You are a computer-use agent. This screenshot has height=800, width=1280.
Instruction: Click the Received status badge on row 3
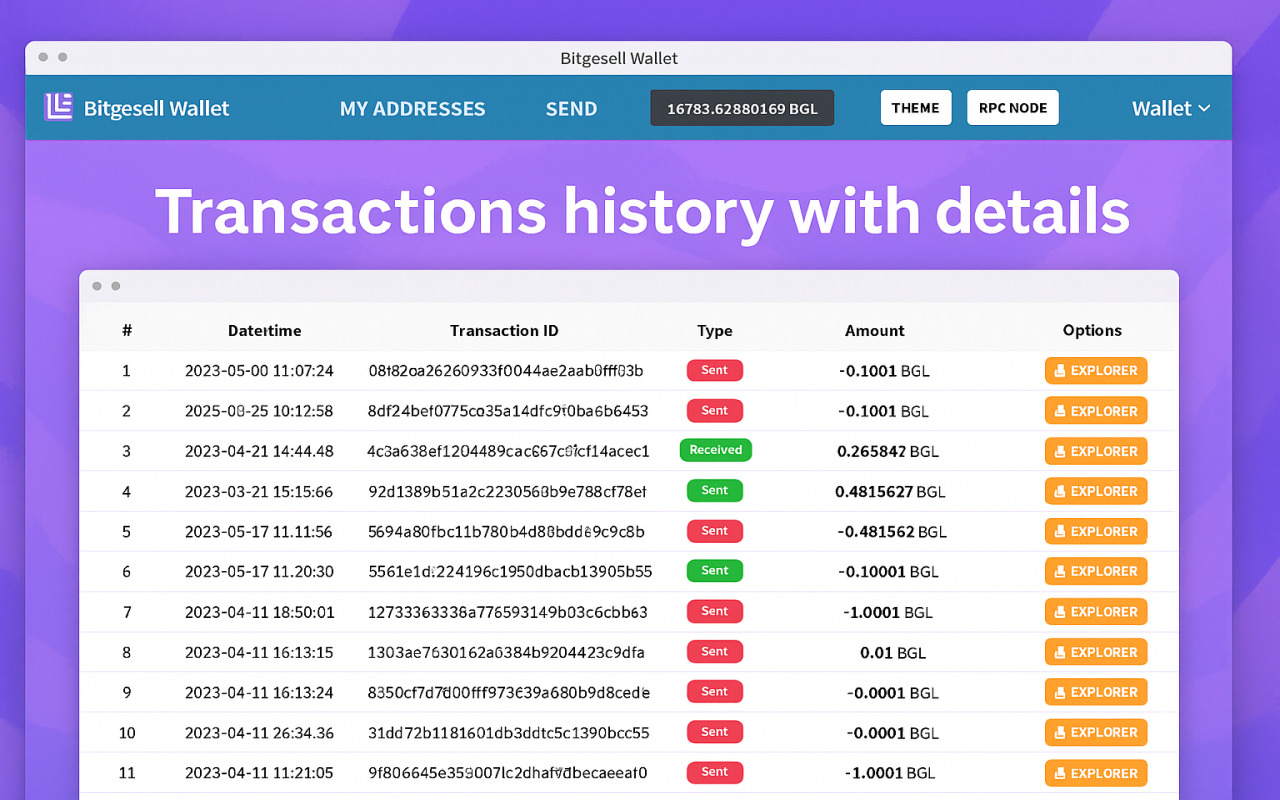(x=715, y=450)
